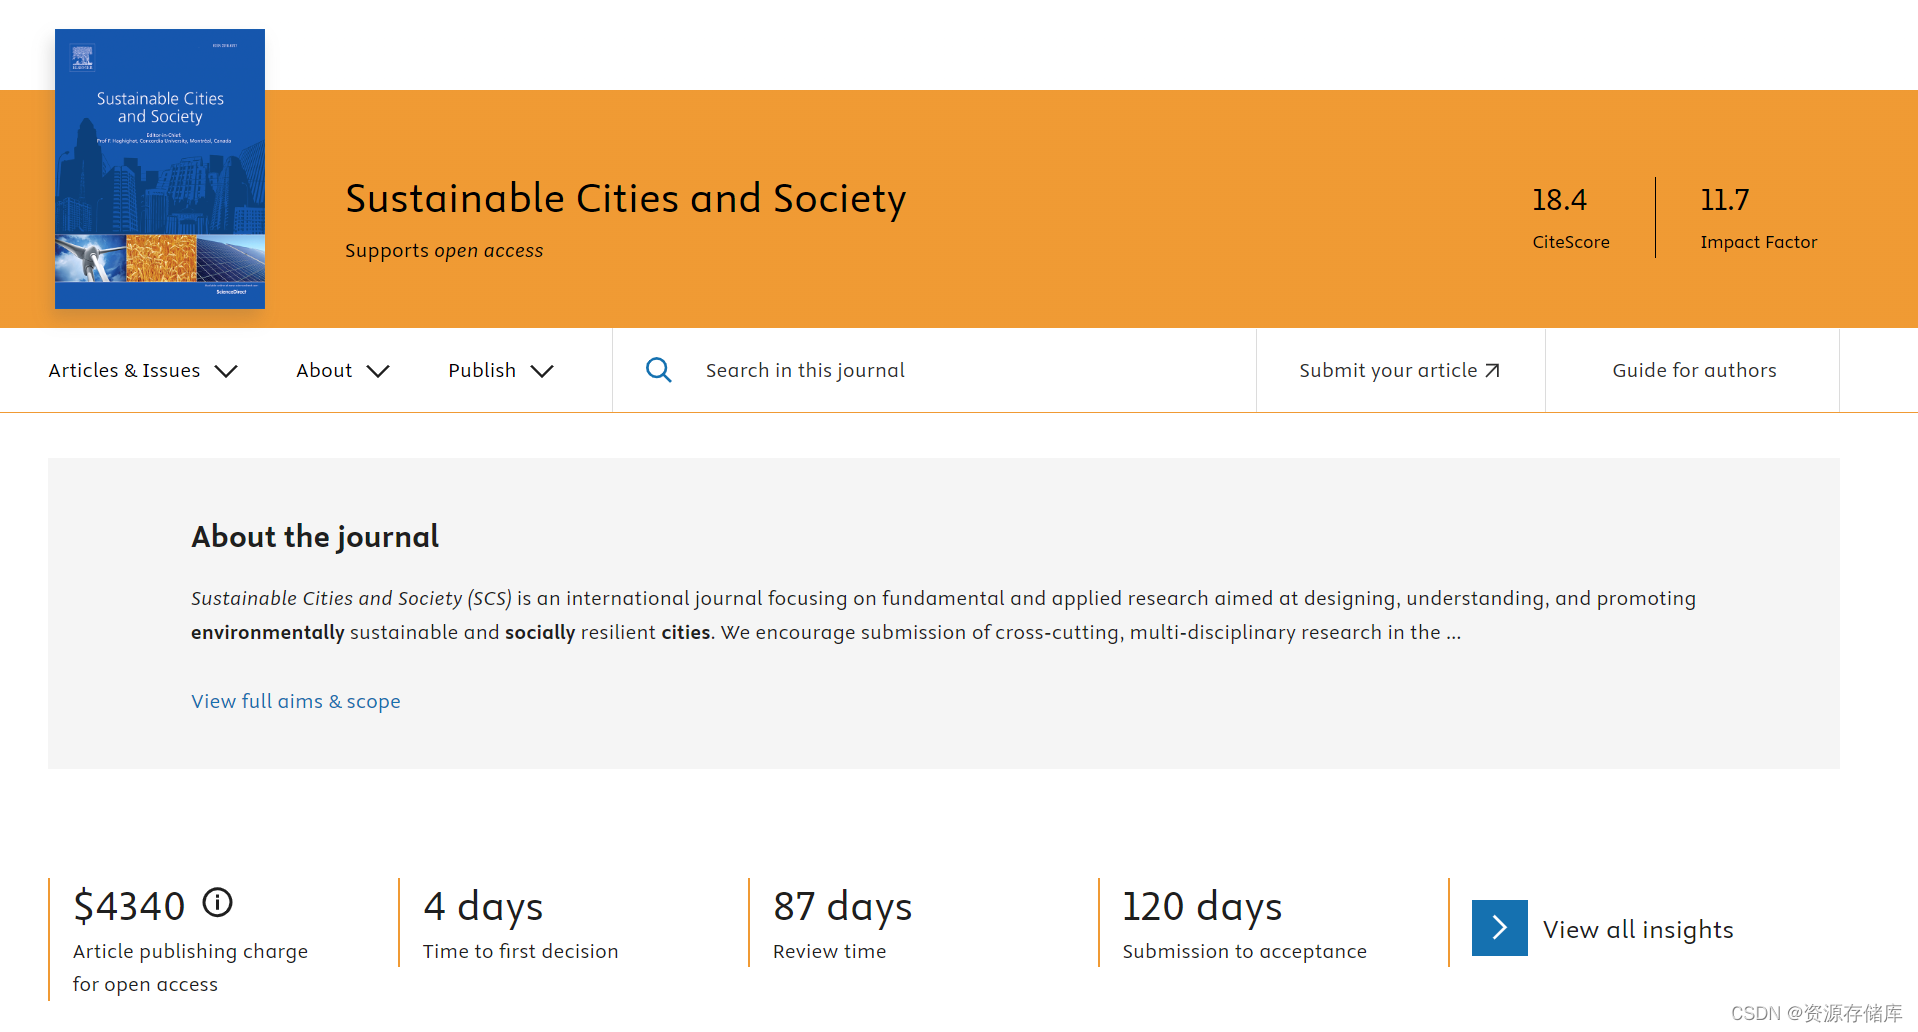This screenshot has width=1918, height=1032.
Task: Click the journal cover thumbnail
Action: tap(160, 169)
